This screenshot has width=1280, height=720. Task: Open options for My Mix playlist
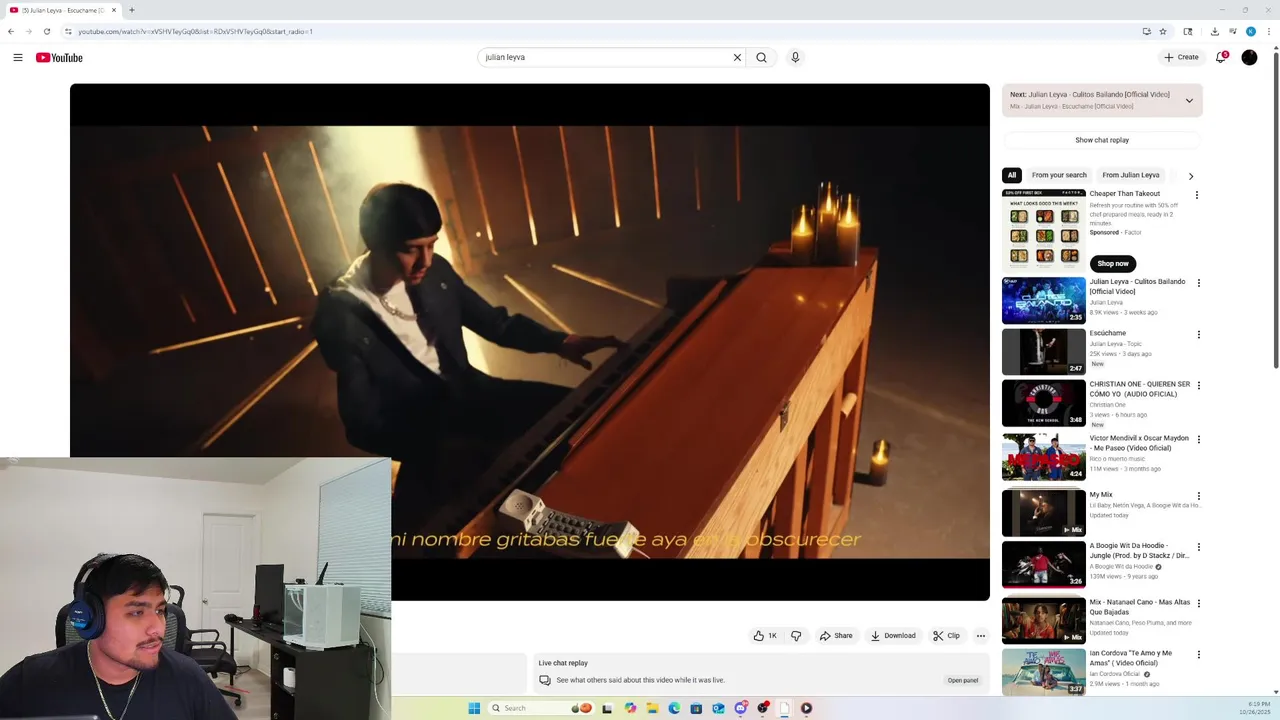tap(1198, 496)
